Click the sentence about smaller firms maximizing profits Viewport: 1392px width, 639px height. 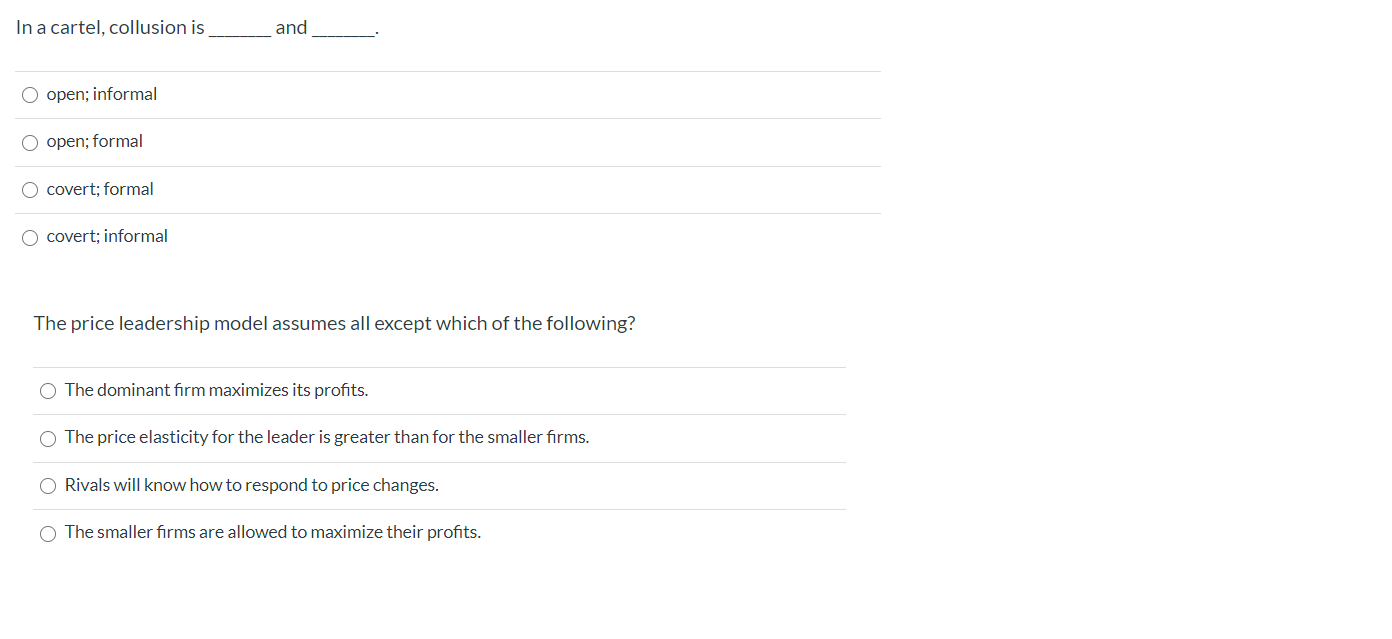click(x=273, y=532)
